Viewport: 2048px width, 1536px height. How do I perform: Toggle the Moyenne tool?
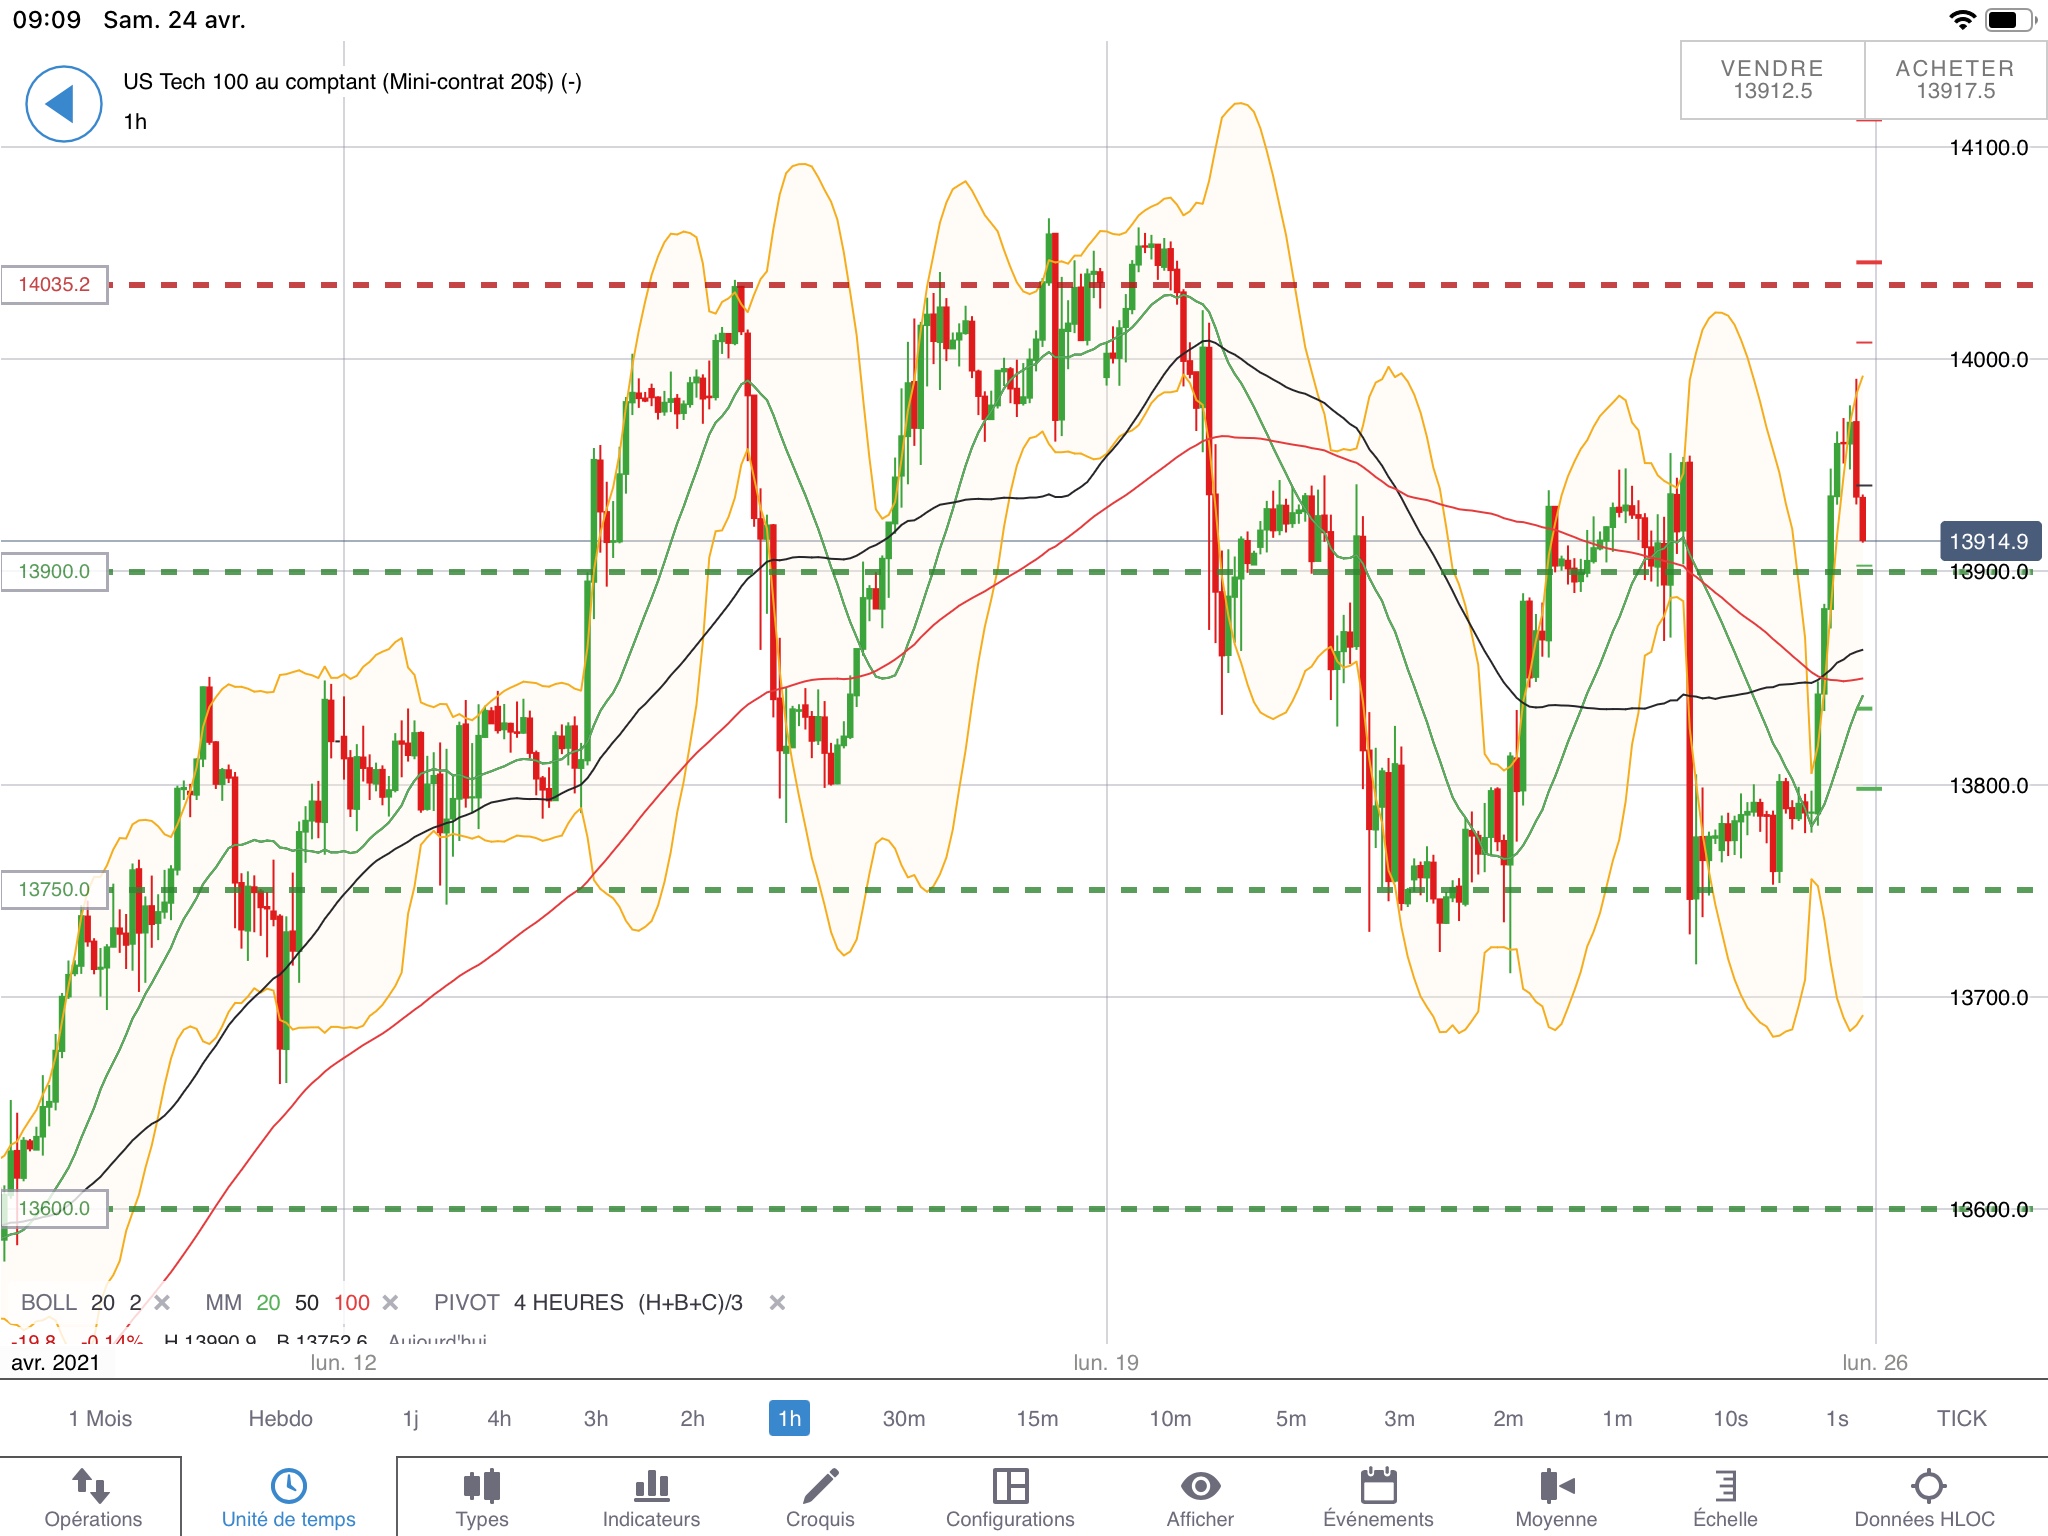point(1556,1497)
